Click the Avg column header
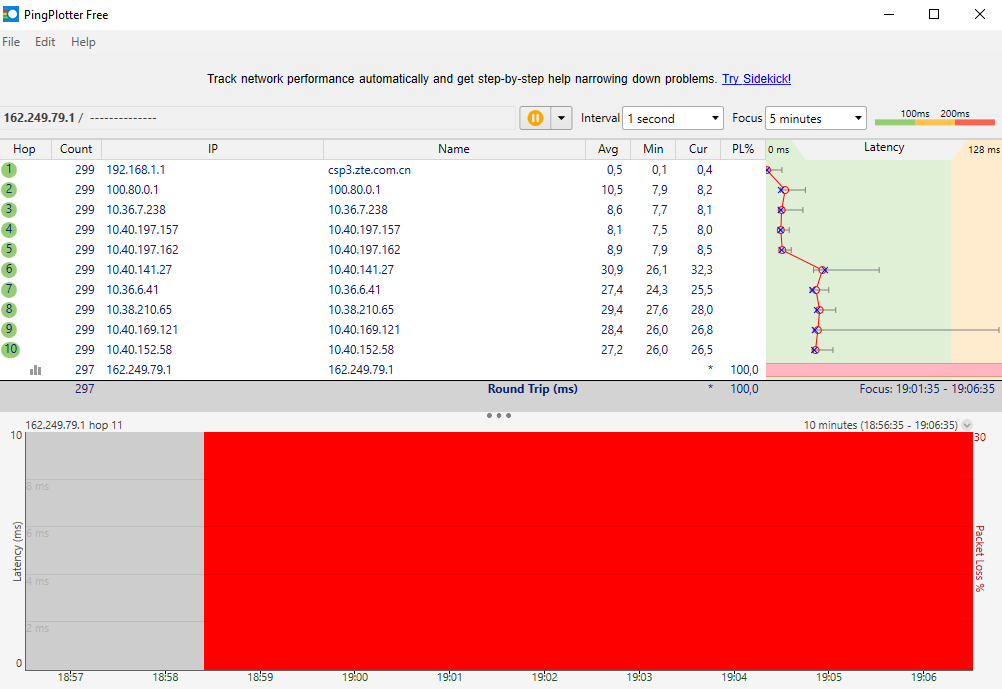 point(608,149)
